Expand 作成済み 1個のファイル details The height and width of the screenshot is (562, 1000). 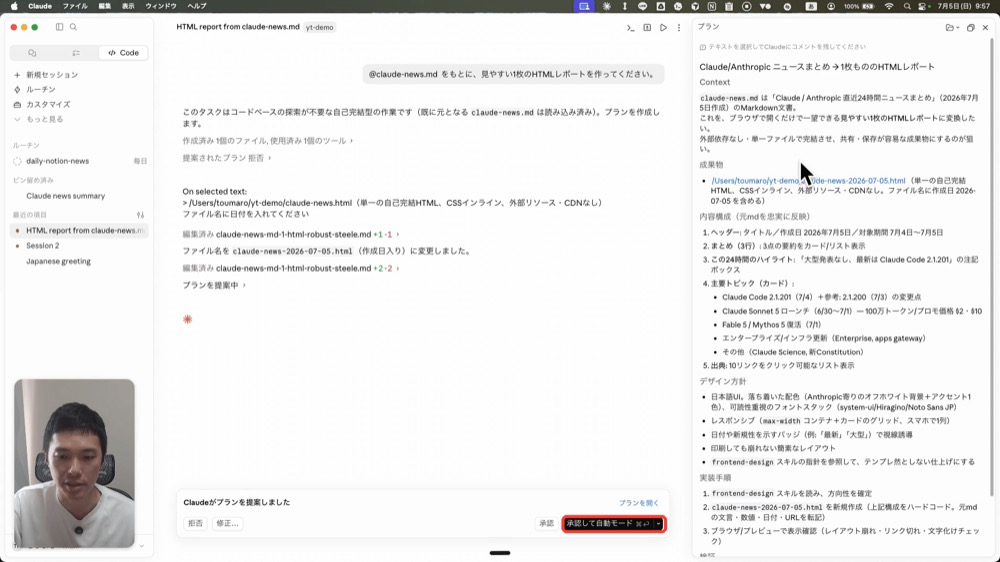[267, 140]
